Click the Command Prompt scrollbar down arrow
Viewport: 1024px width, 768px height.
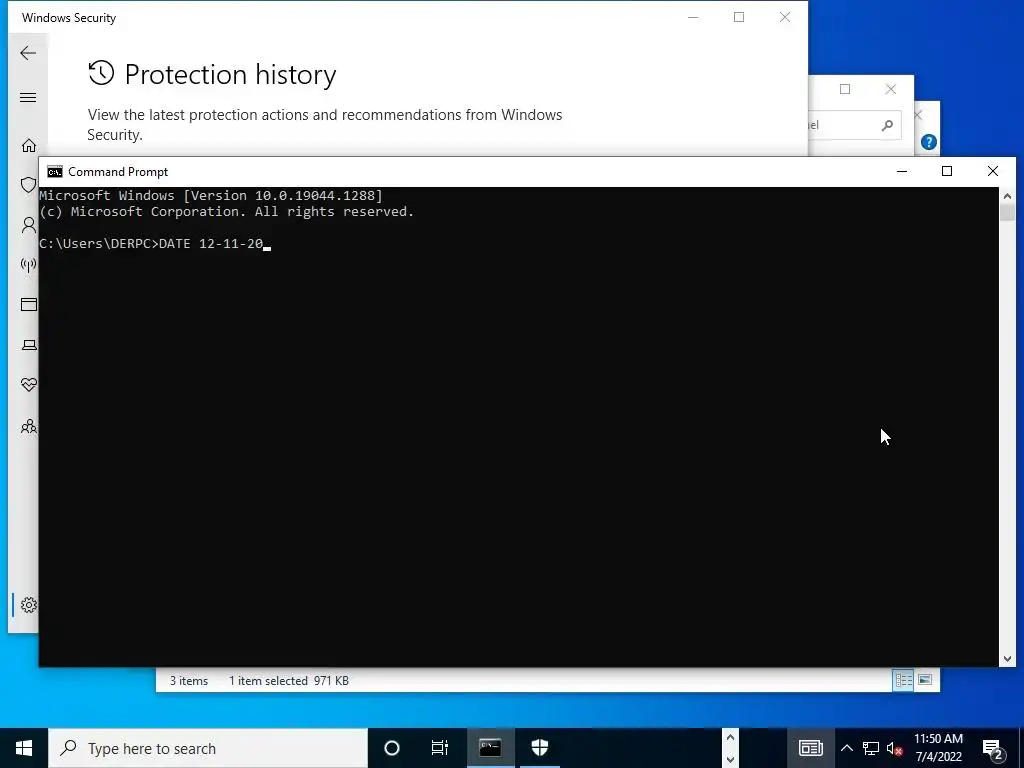[1007, 659]
